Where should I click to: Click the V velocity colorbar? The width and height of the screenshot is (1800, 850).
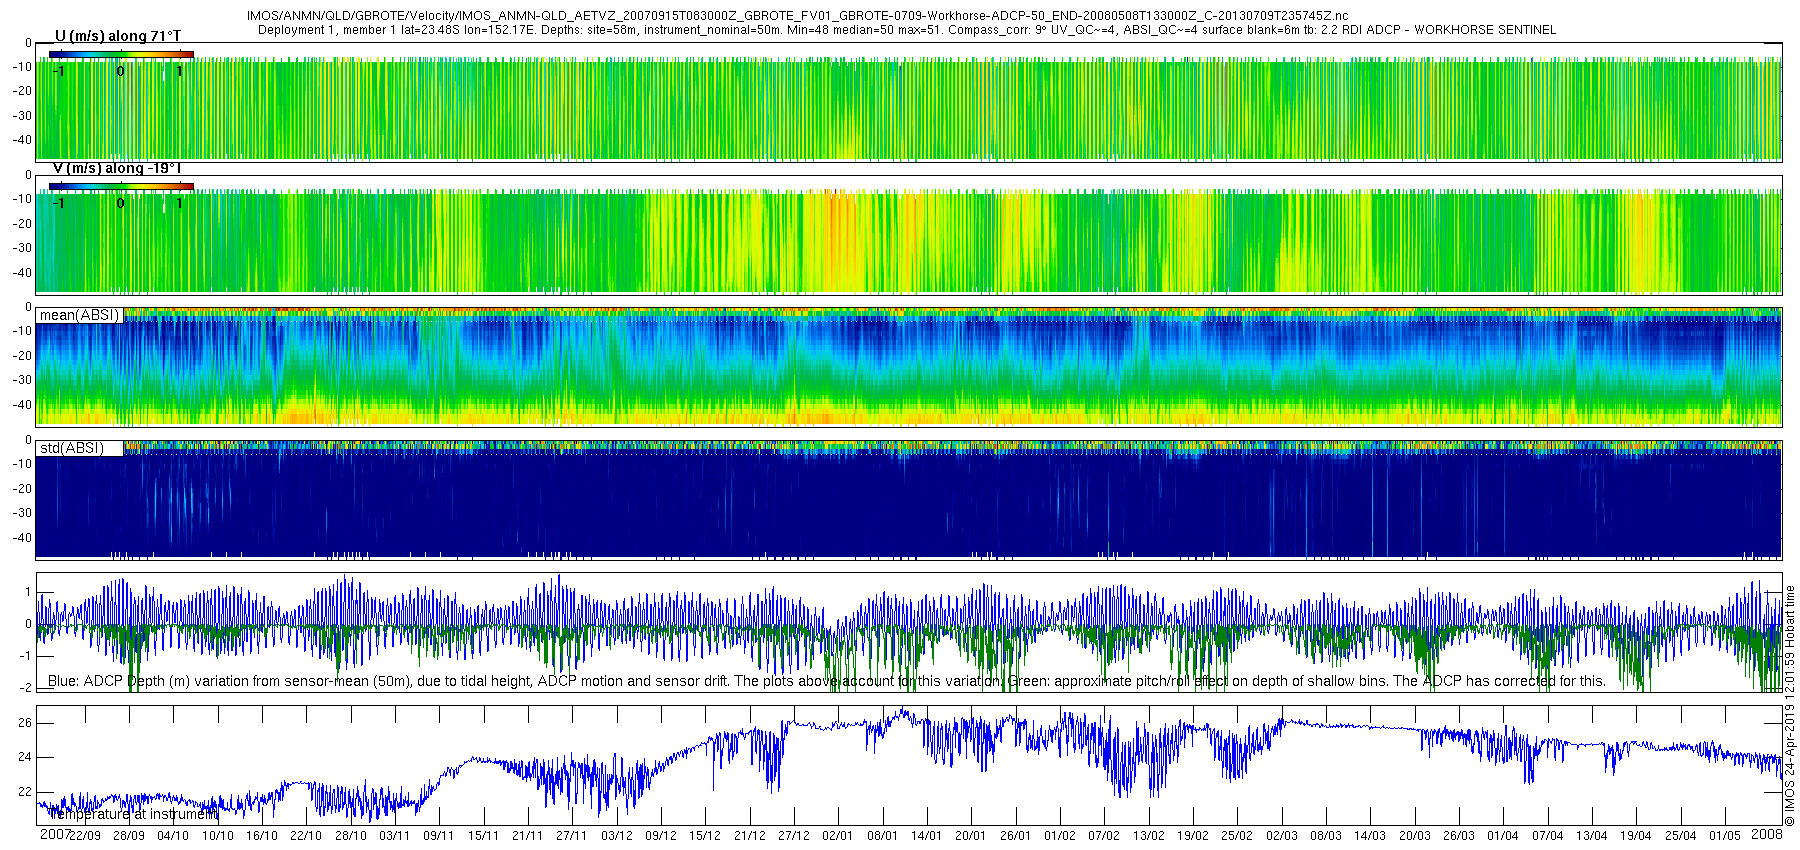click(x=121, y=186)
